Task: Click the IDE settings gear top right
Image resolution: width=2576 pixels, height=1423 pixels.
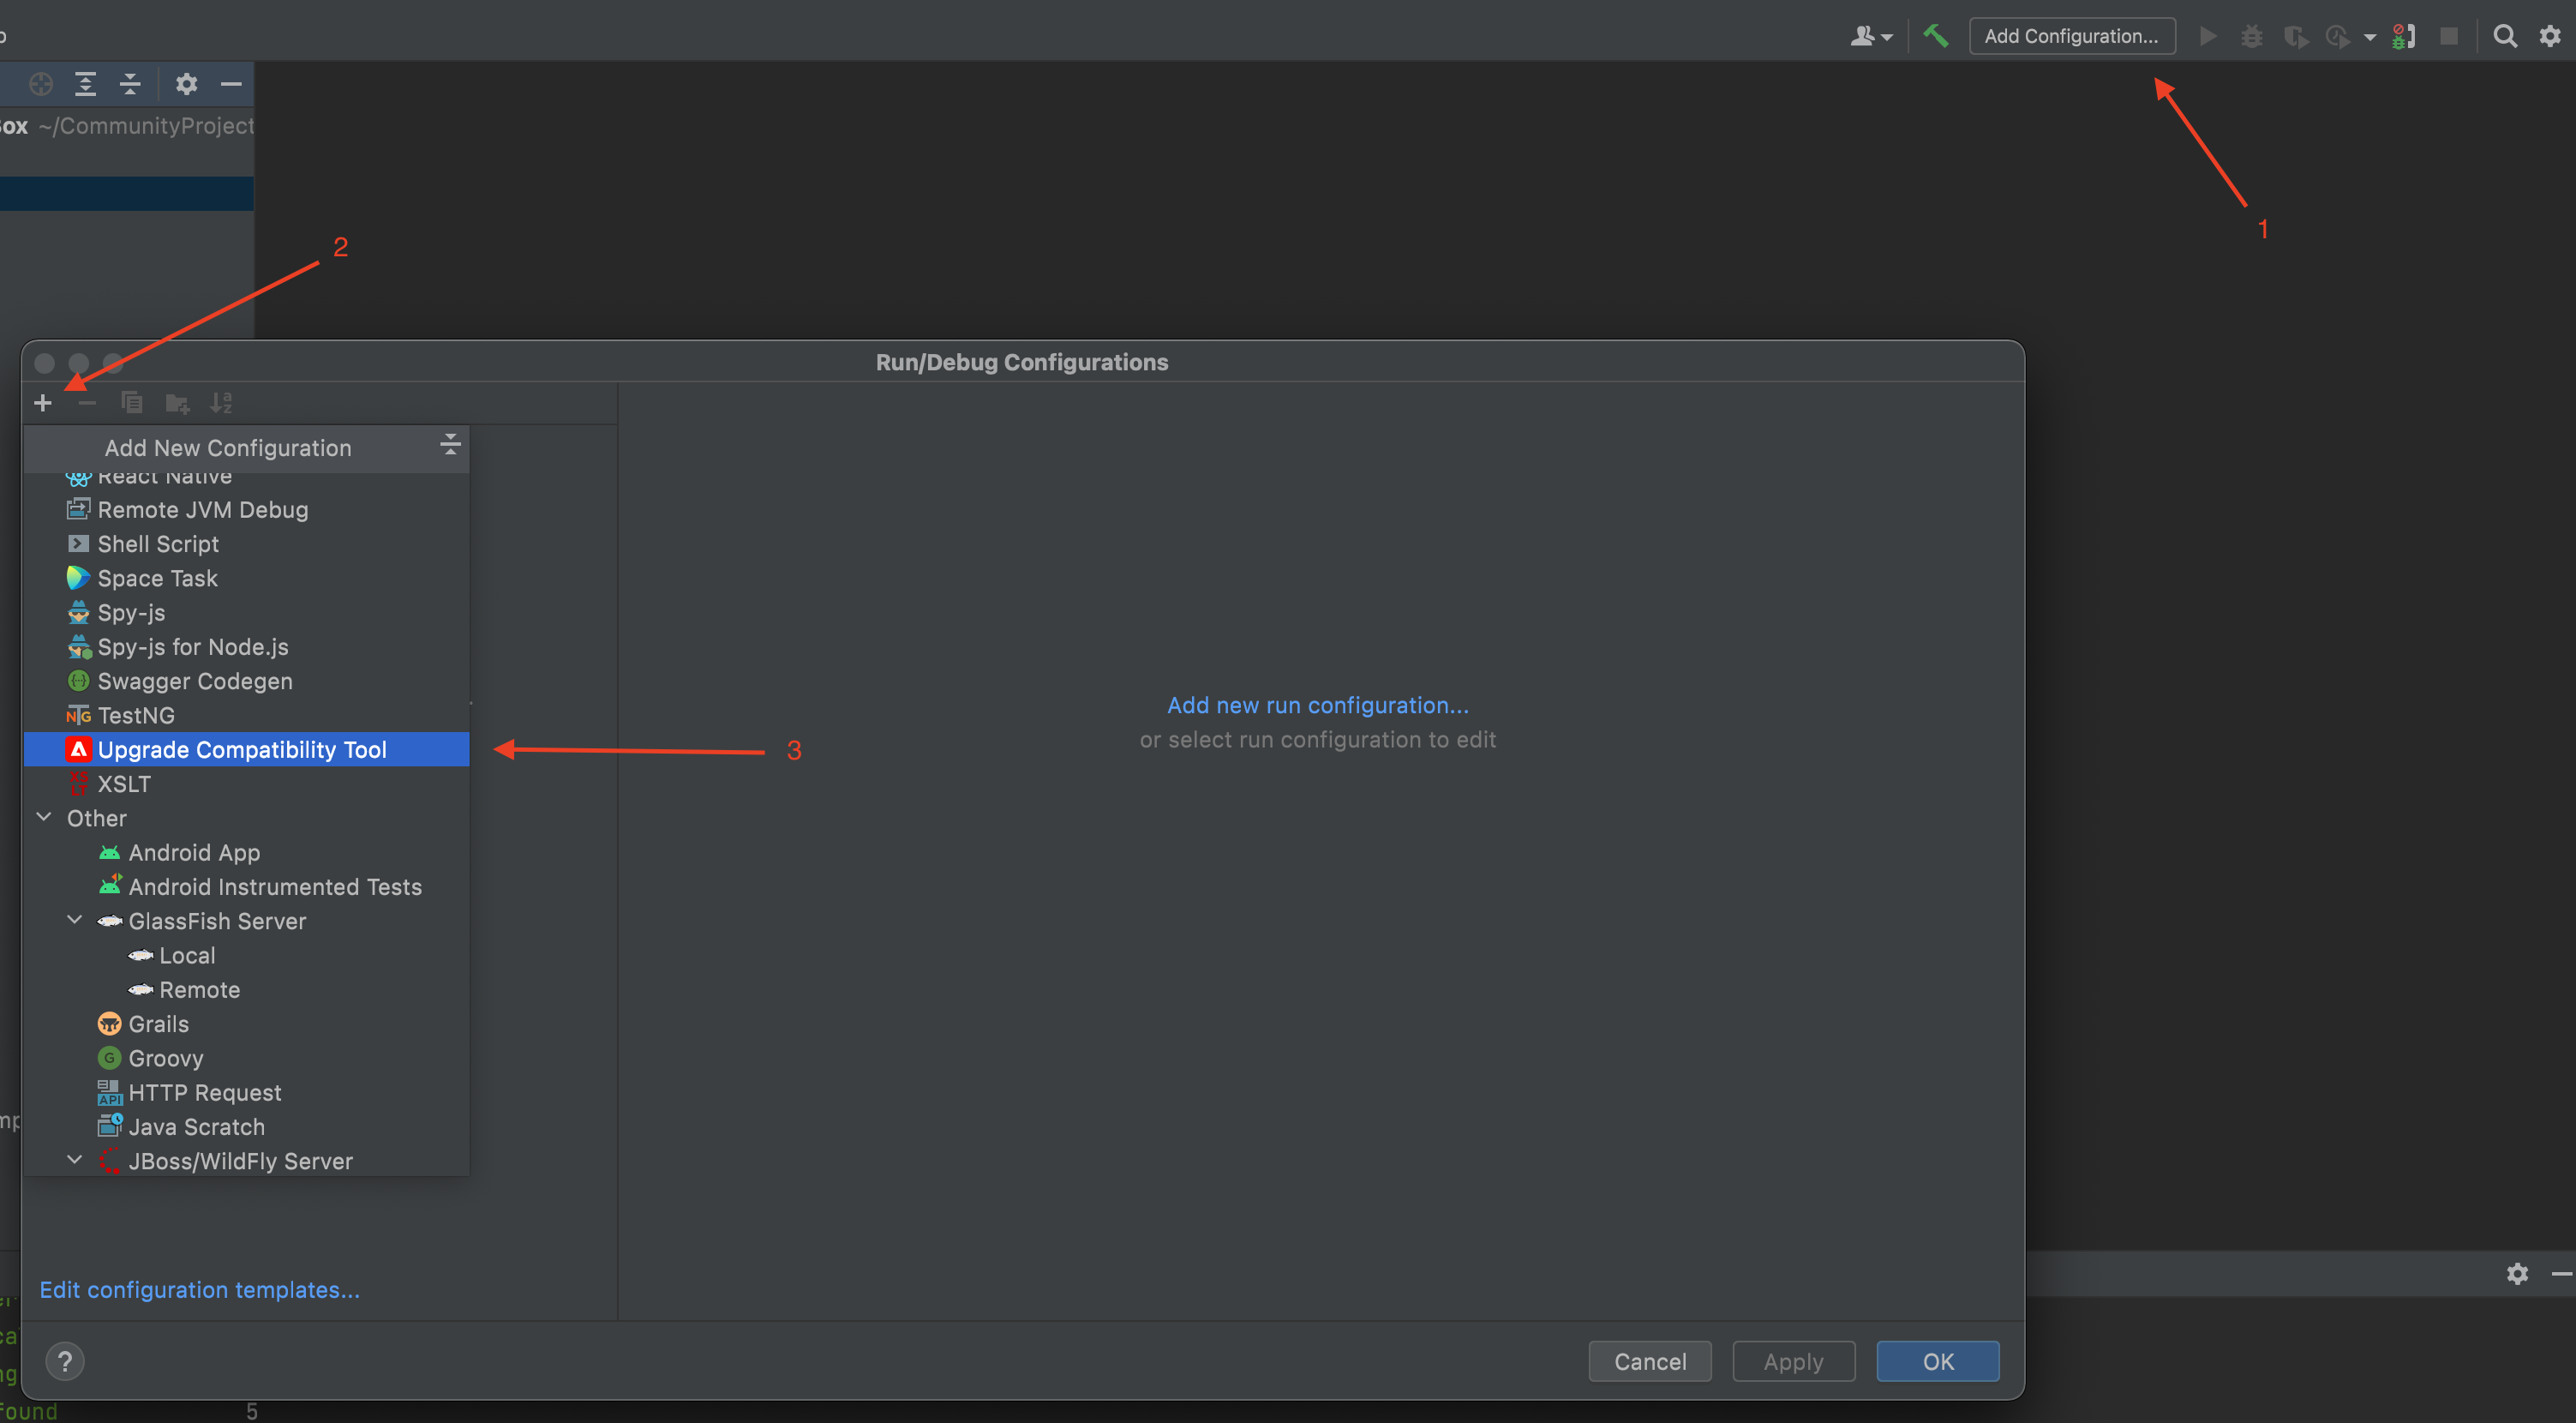Action: (x=2549, y=36)
